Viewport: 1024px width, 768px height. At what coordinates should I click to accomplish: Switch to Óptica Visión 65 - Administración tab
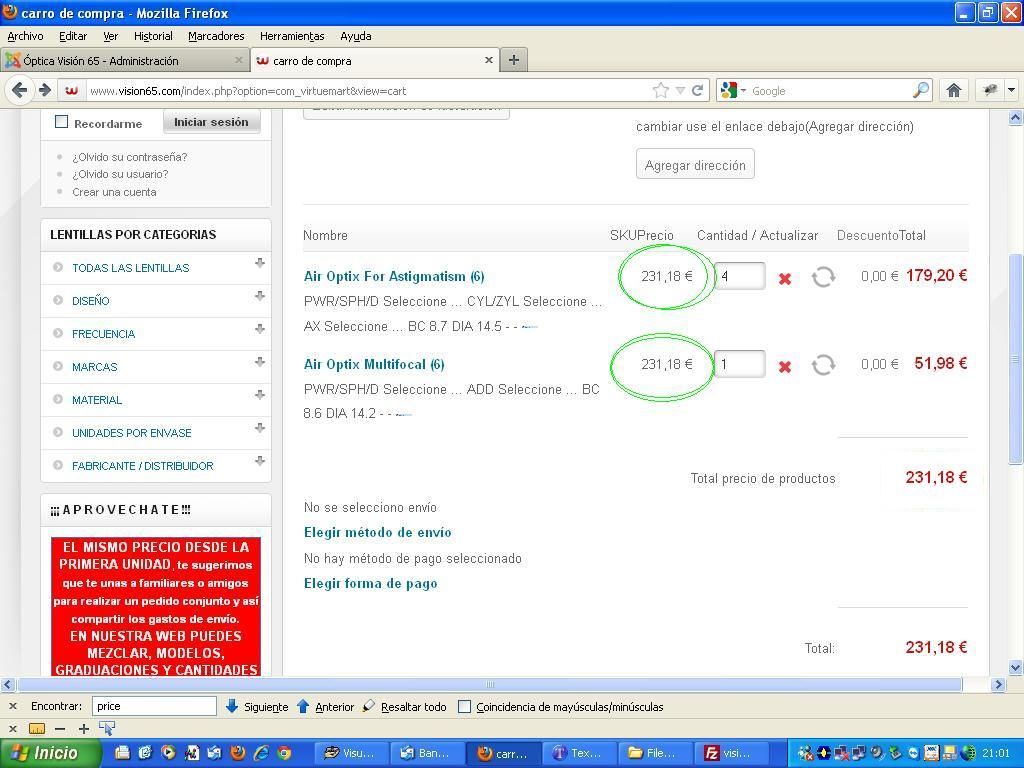124,60
